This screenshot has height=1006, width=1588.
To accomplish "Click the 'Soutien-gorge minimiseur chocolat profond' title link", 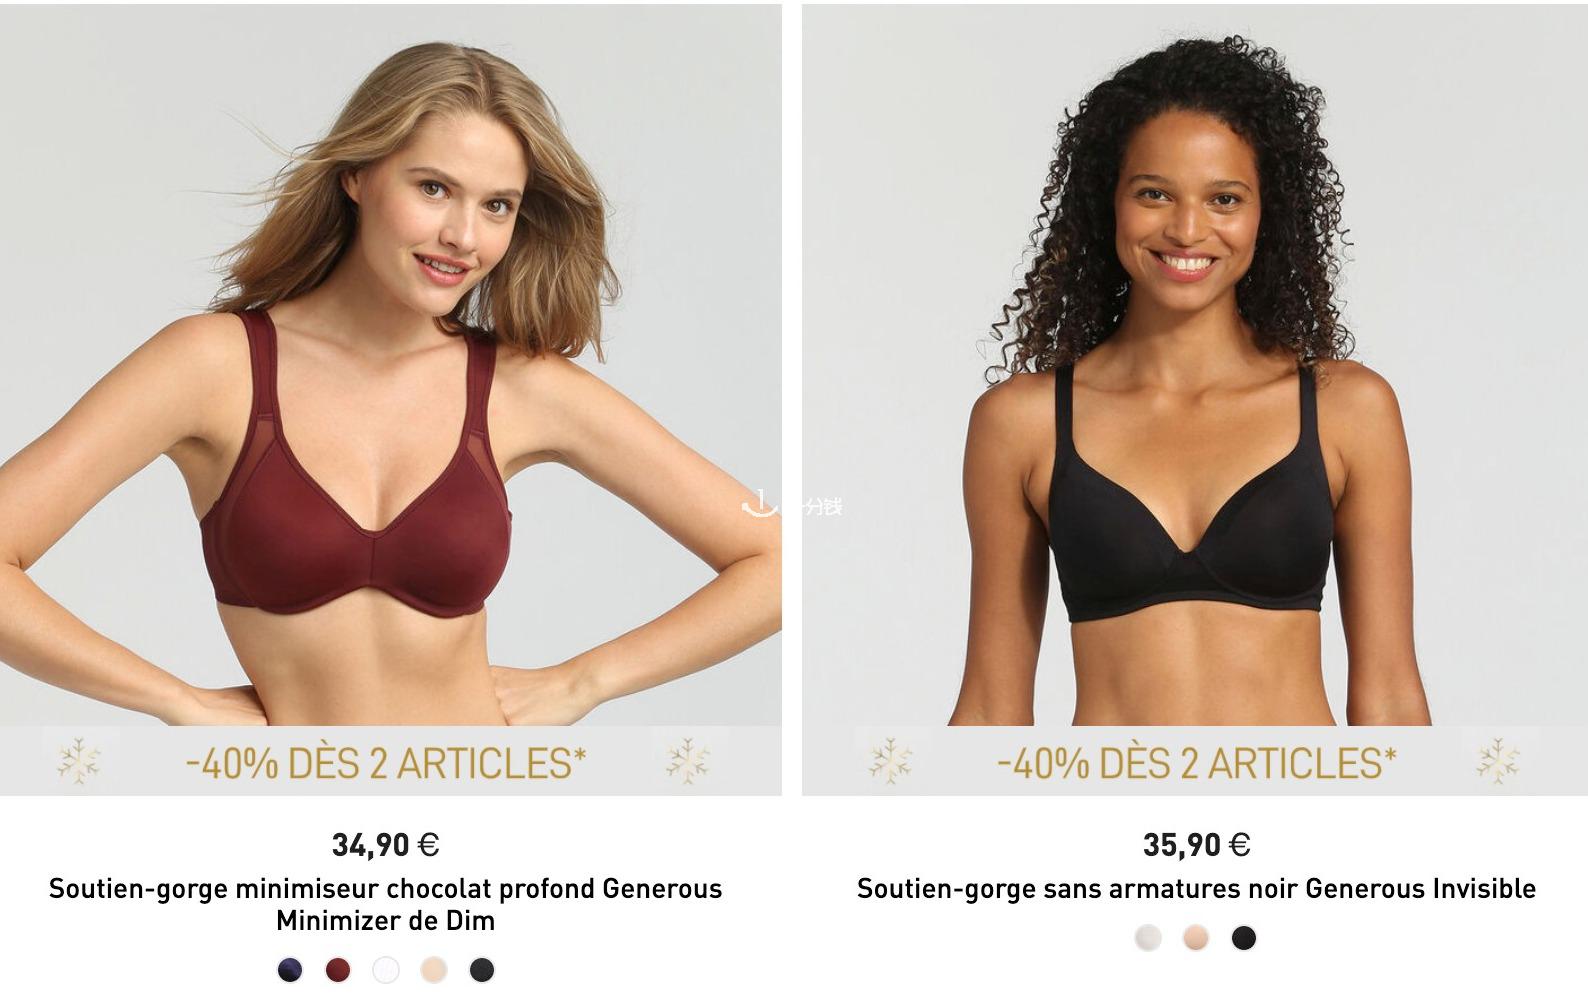I will 385,904.
